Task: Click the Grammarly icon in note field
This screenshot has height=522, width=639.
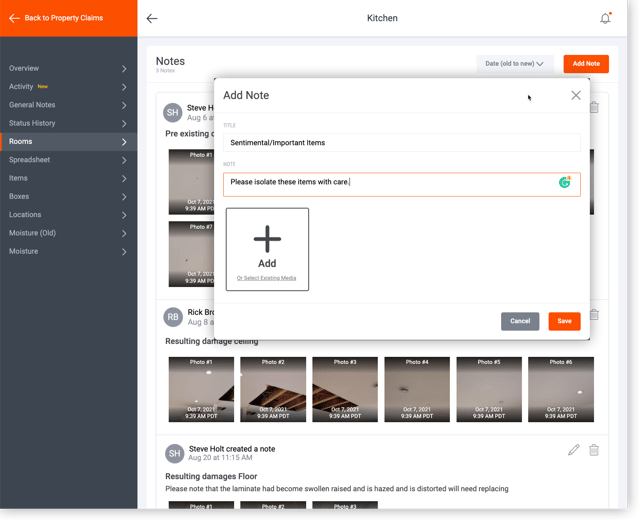Action: tap(564, 182)
